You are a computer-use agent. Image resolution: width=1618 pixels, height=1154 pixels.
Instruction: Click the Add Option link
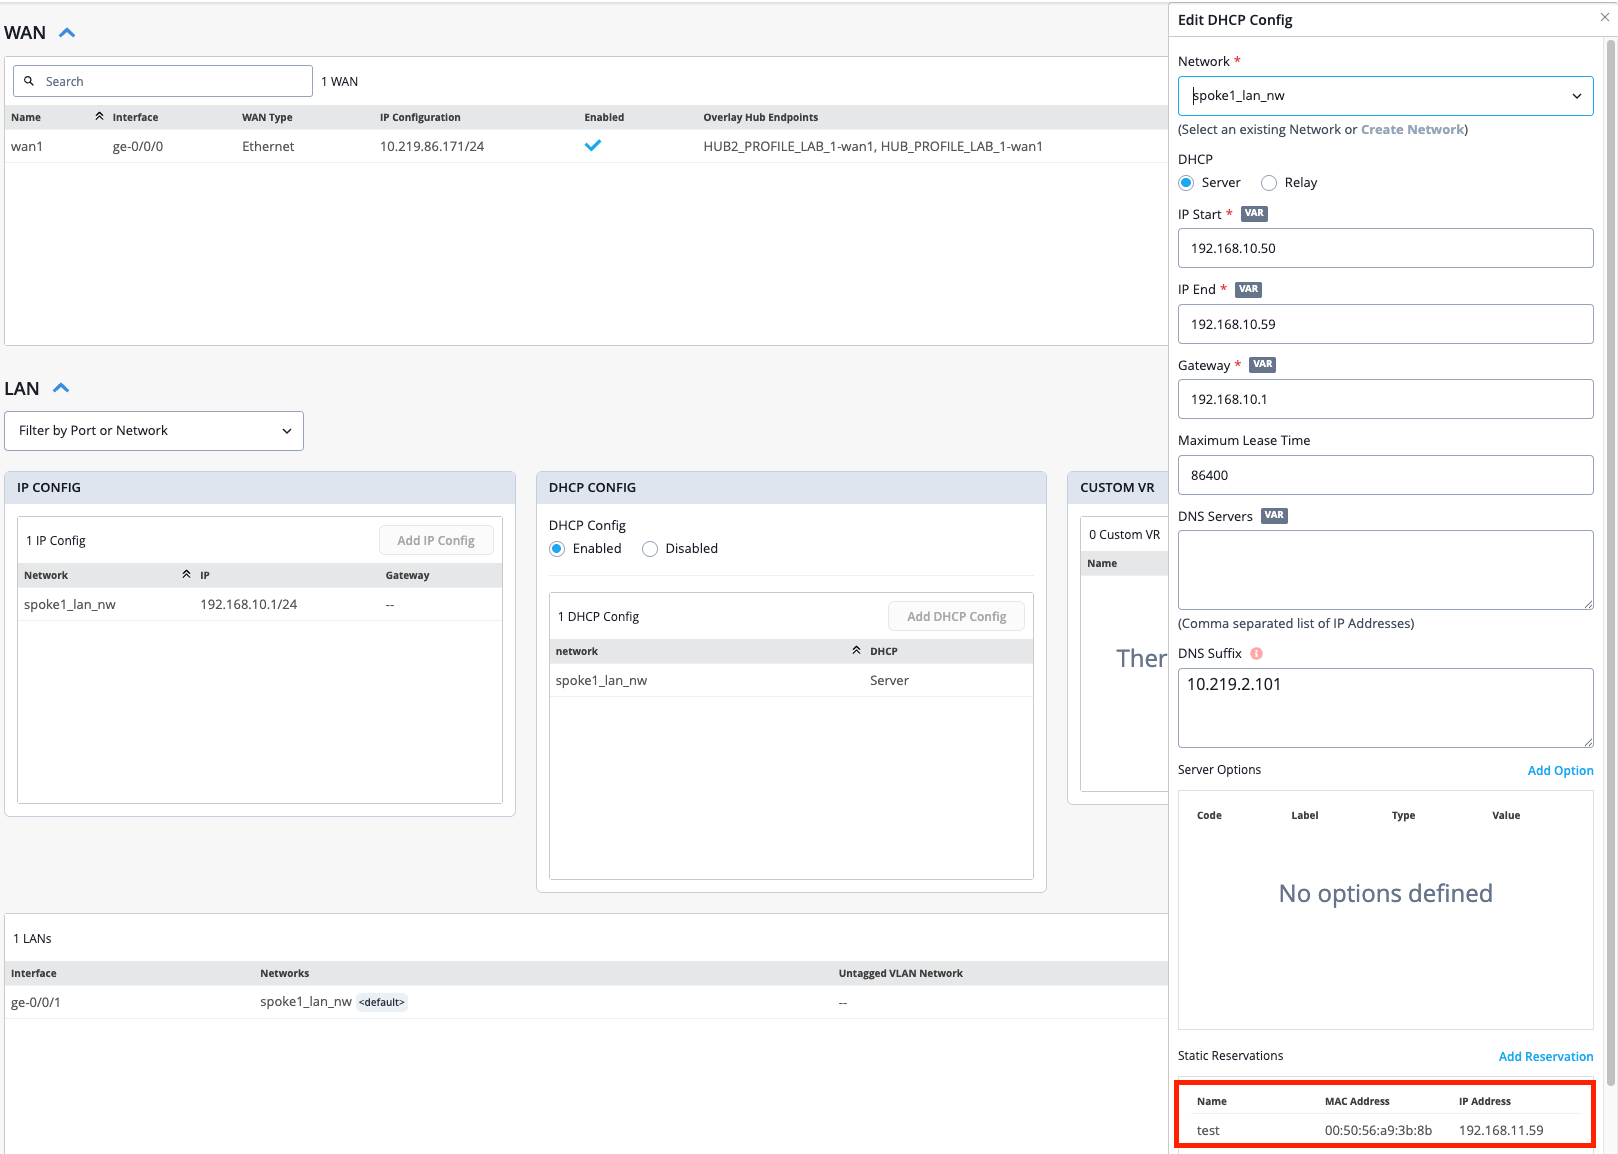(1560, 771)
